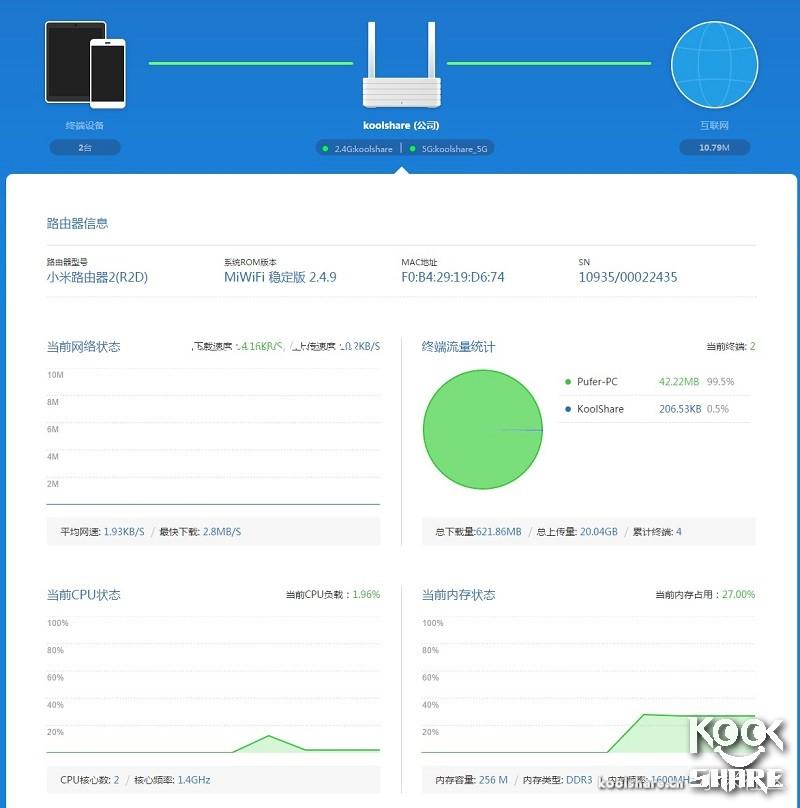Click the core frequency 1.4GHz value

(x=194, y=780)
